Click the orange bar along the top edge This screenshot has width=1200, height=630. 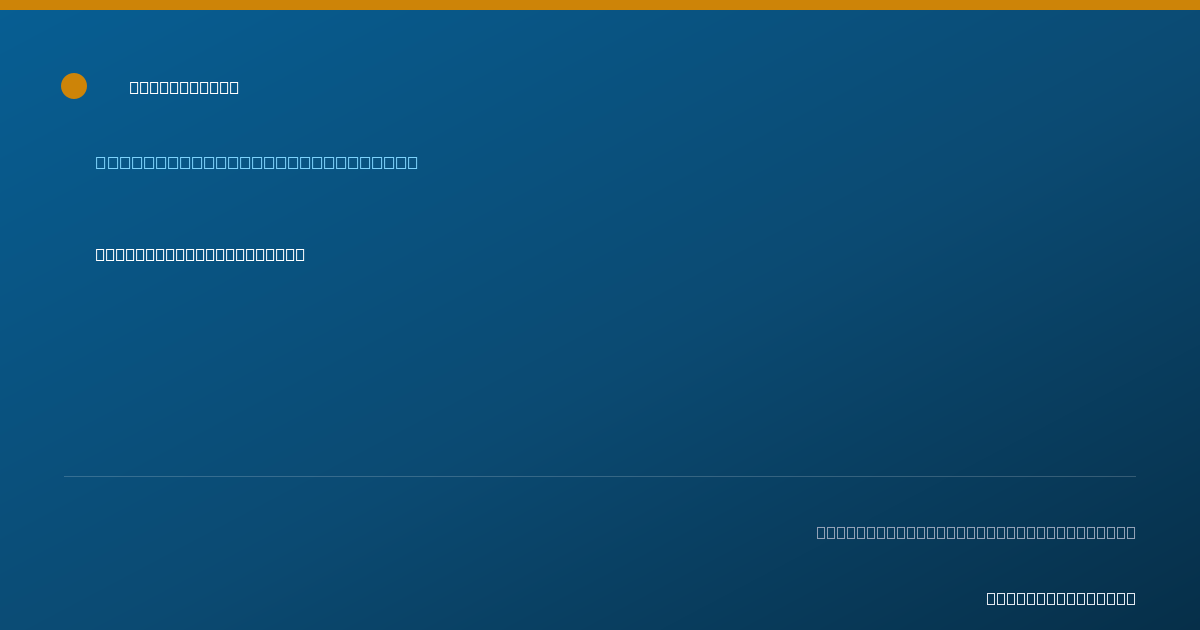[600, 5]
